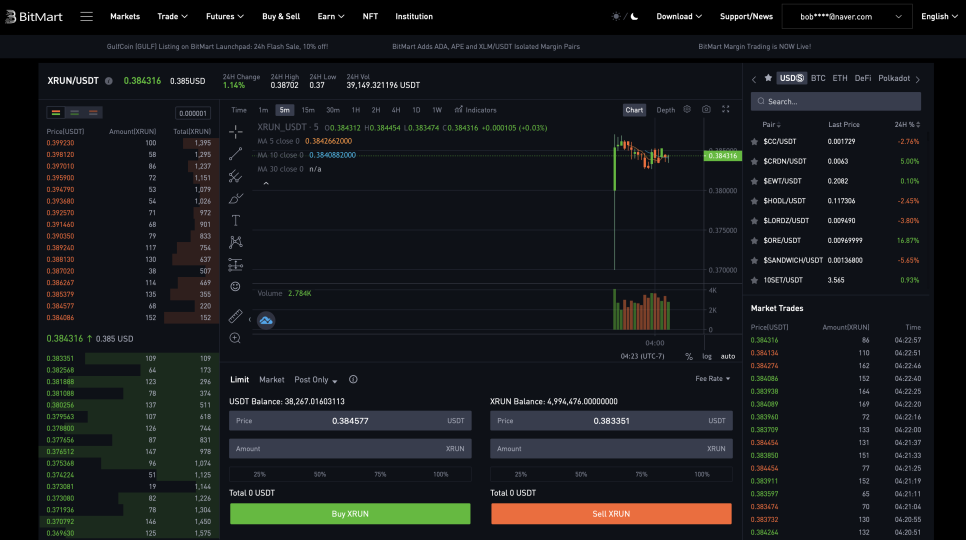Open the NFT page
Viewport: 966px width, 540px height.
[370, 17]
